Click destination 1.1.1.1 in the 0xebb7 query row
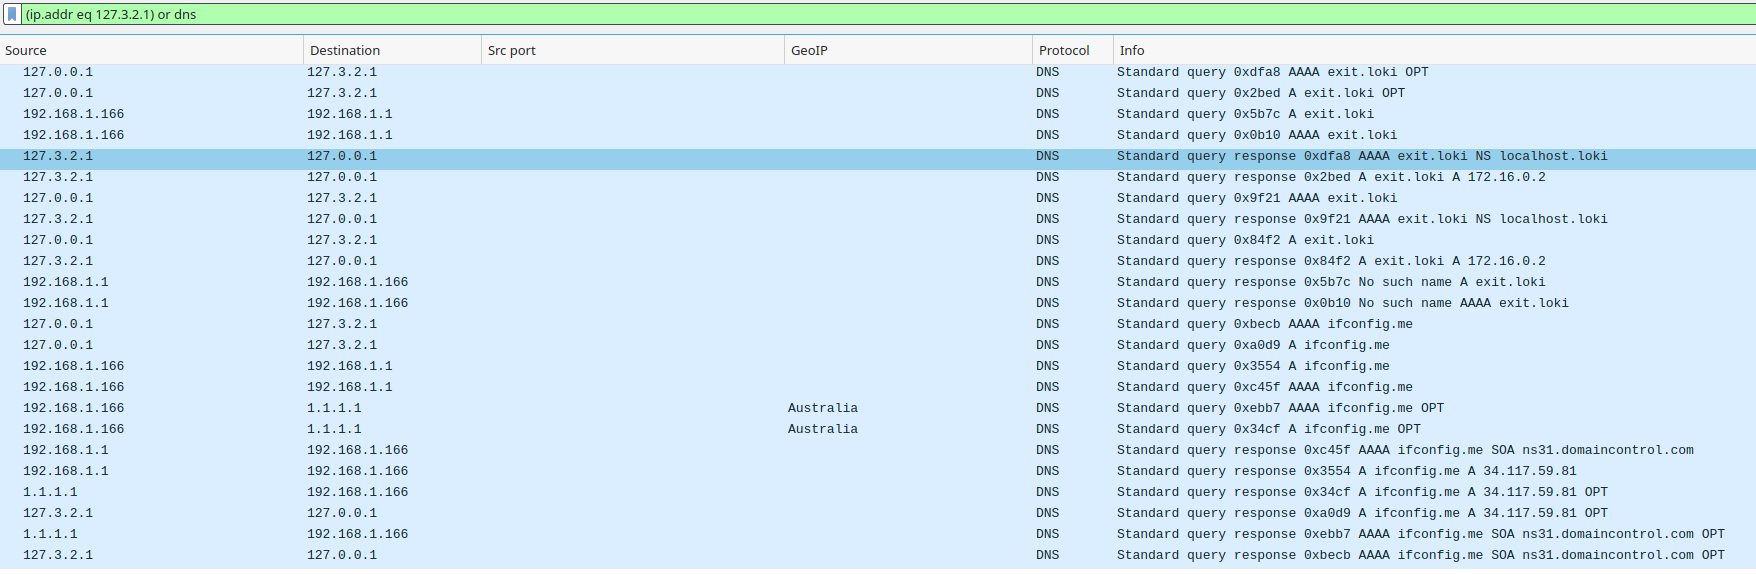The image size is (1756, 574). tap(334, 408)
